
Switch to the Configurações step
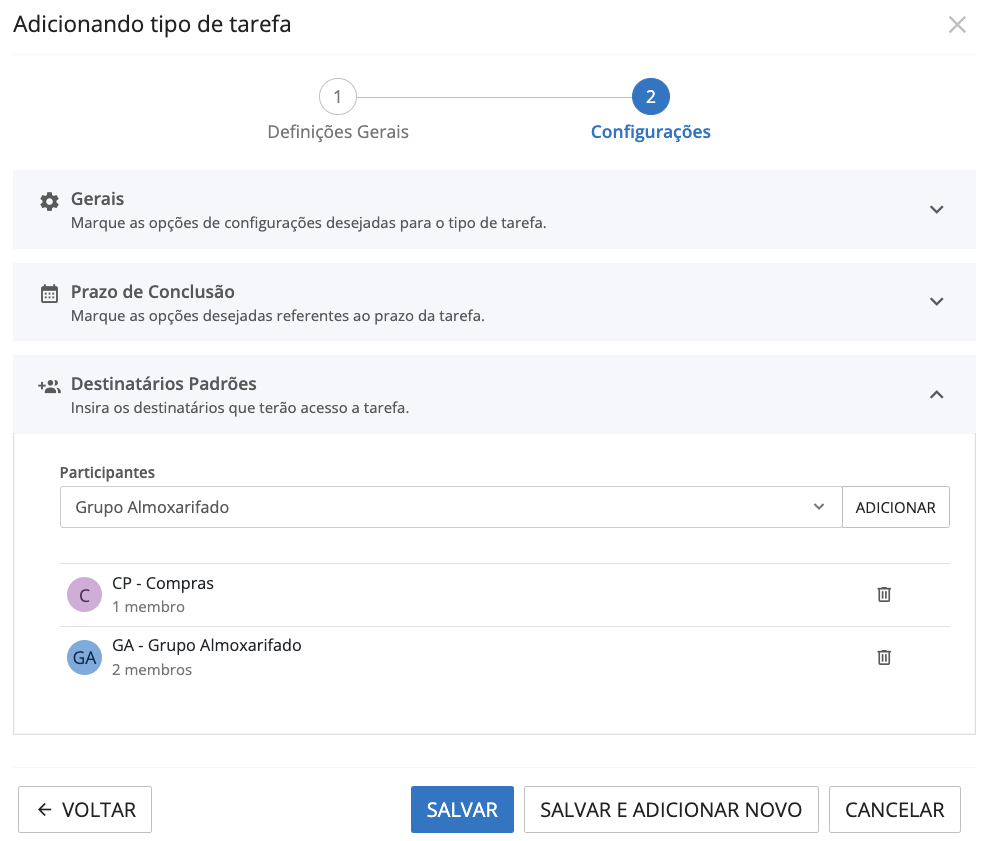650,131
